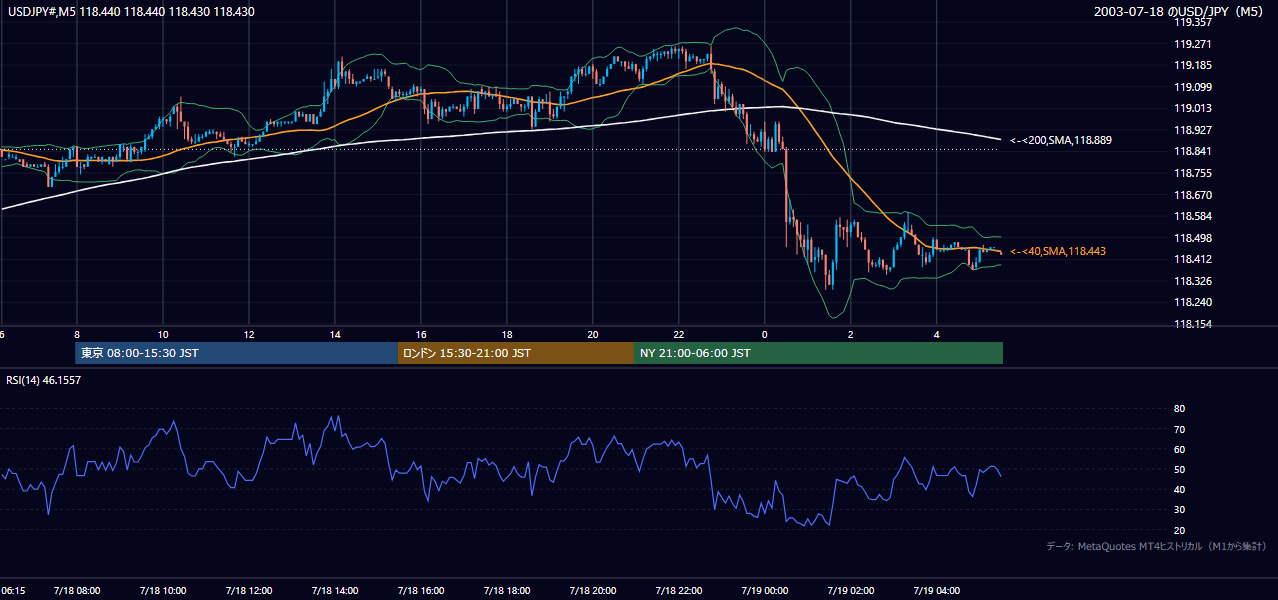Click the 7/18 18:00 date label
Image resolution: width=1278 pixels, height=600 pixels.
pyautogui.click(x=506, y=591)
